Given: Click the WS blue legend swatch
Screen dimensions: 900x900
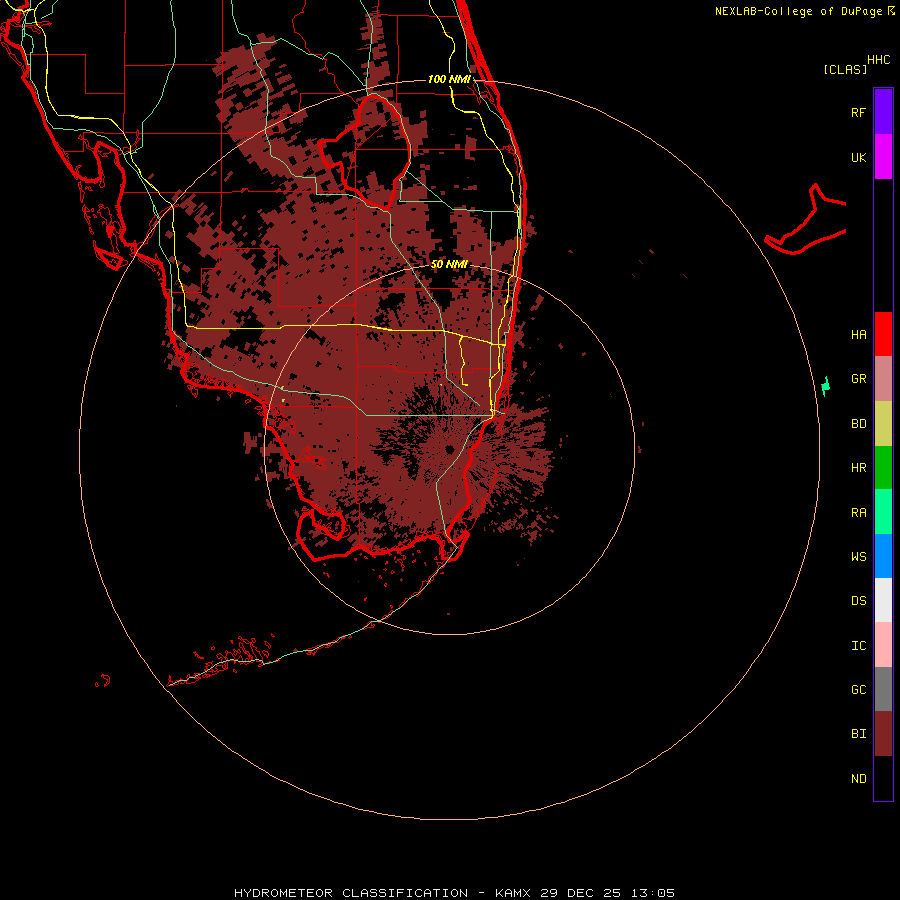Looking at the screenshot, I should pos(883,556).
